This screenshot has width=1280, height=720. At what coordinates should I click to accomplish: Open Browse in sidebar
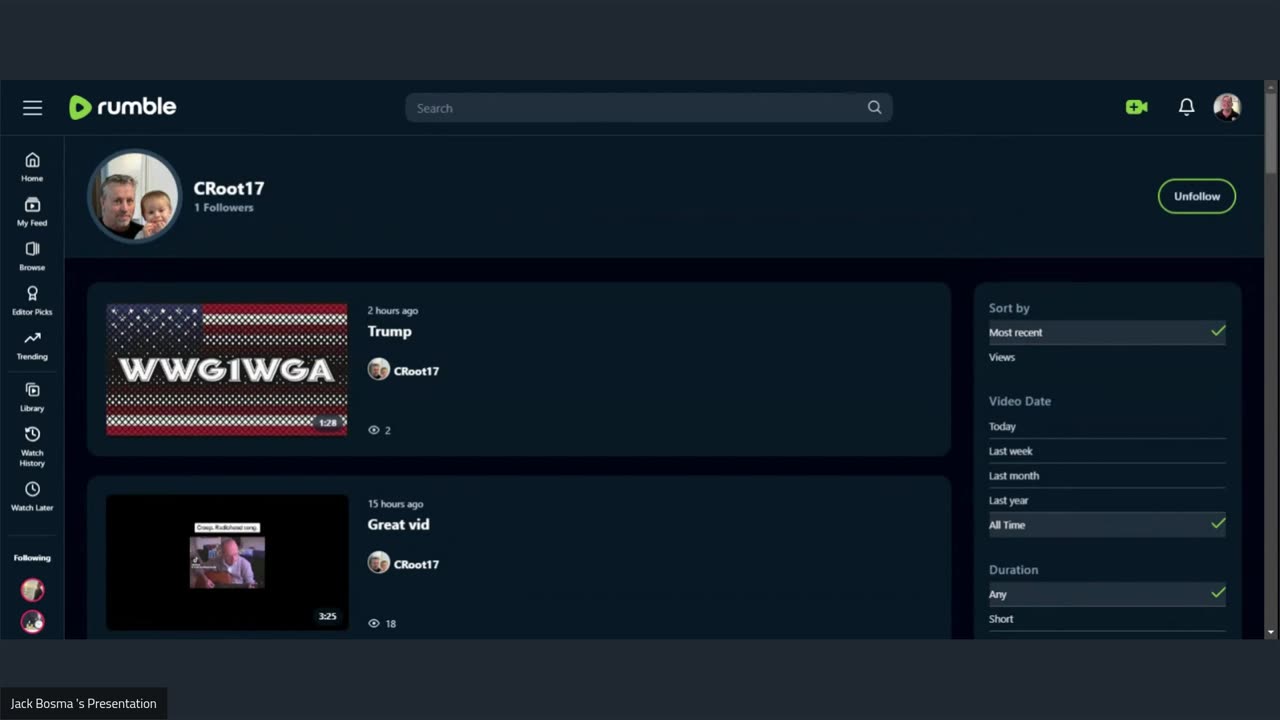pos(32,256)
